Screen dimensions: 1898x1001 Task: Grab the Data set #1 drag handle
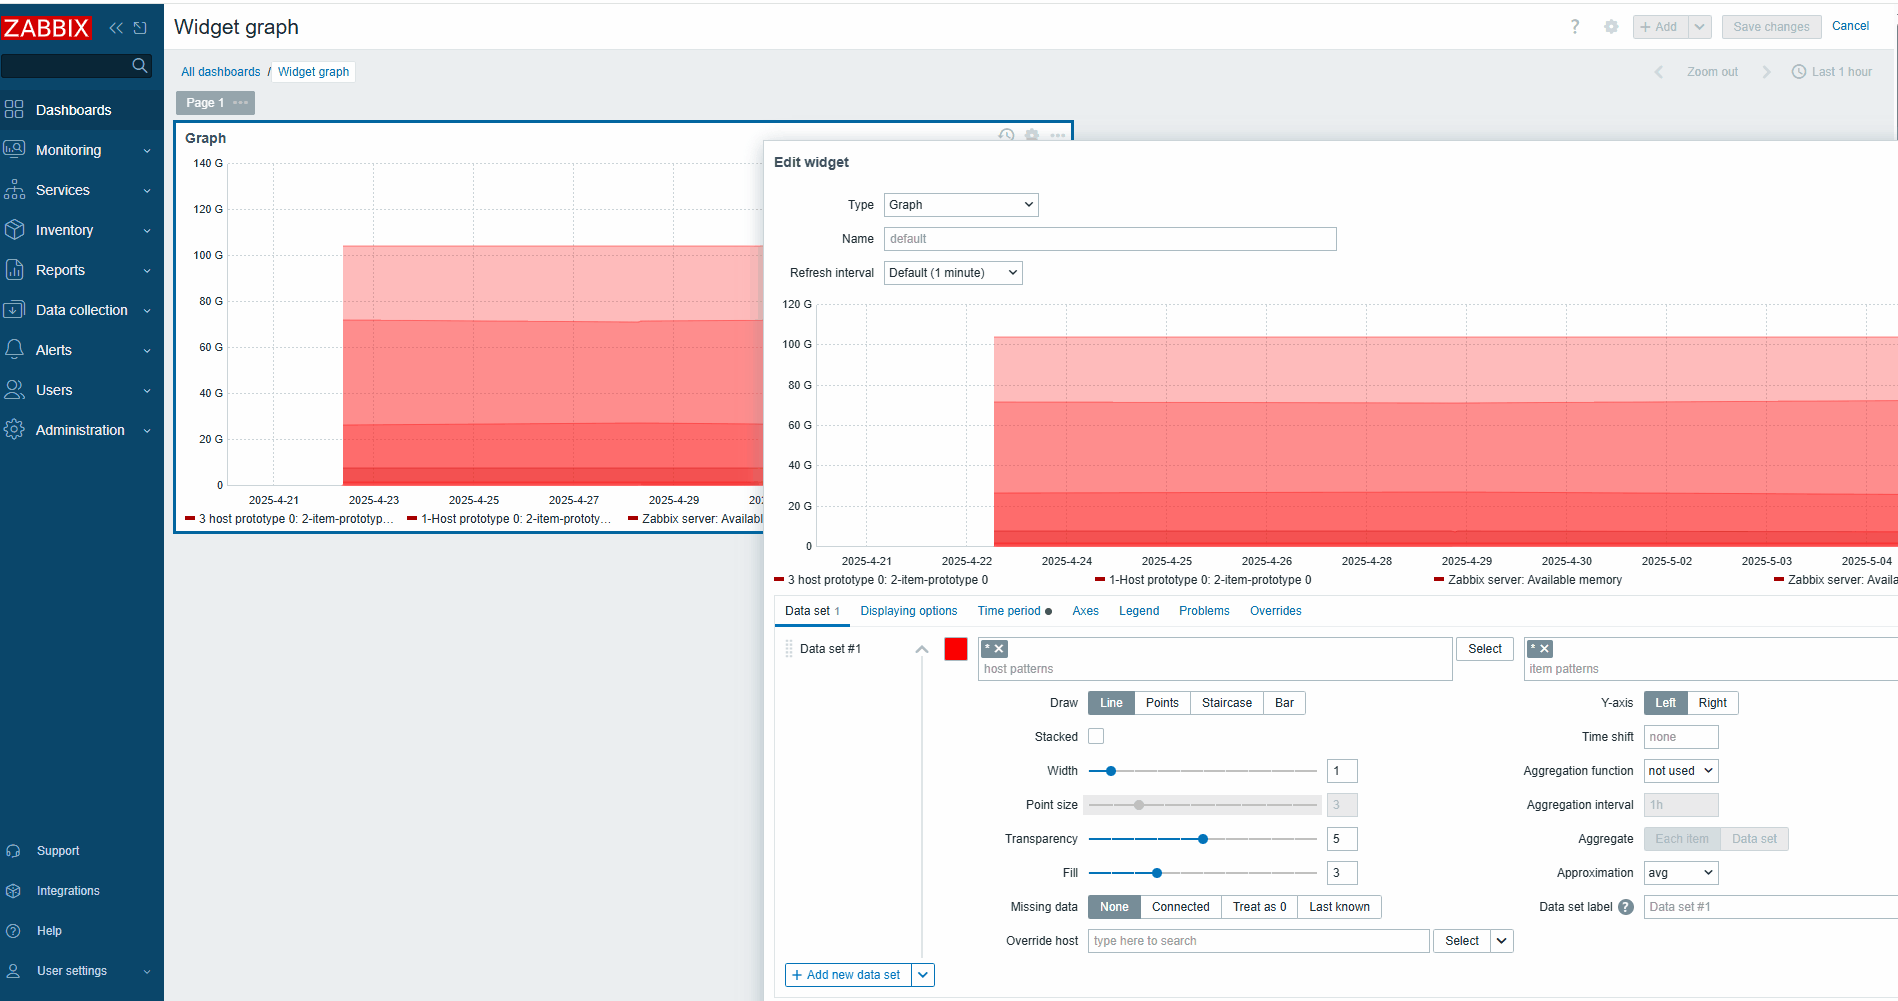point(789,649)
